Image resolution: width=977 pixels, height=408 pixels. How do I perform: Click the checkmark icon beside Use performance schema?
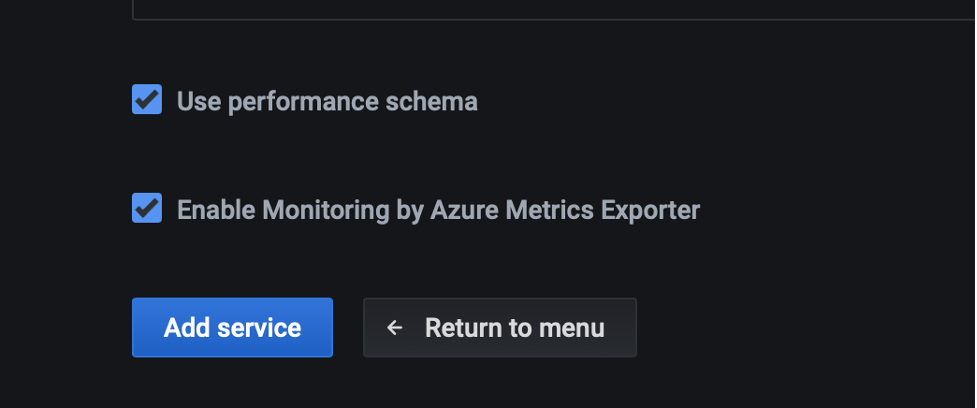[147, 99]
